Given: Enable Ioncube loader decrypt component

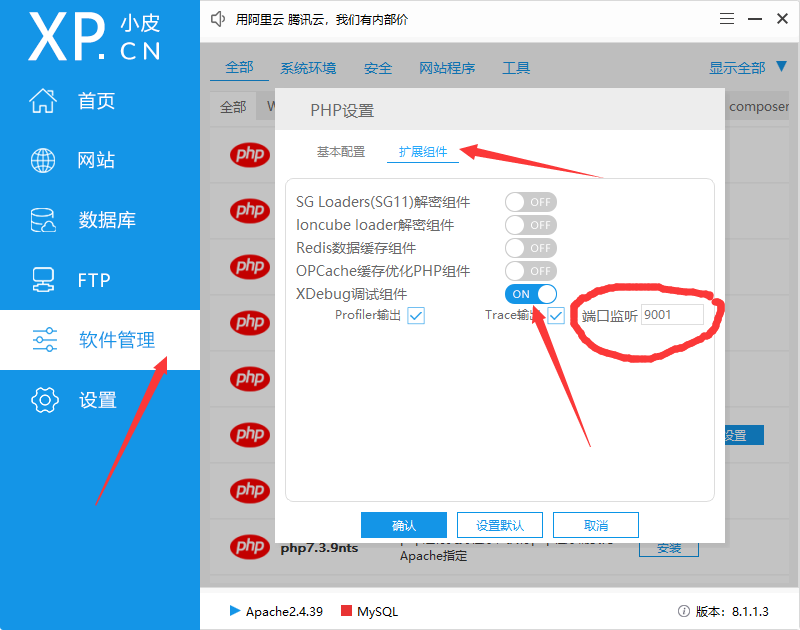Looking at the screenshot, I should (531, 225).
